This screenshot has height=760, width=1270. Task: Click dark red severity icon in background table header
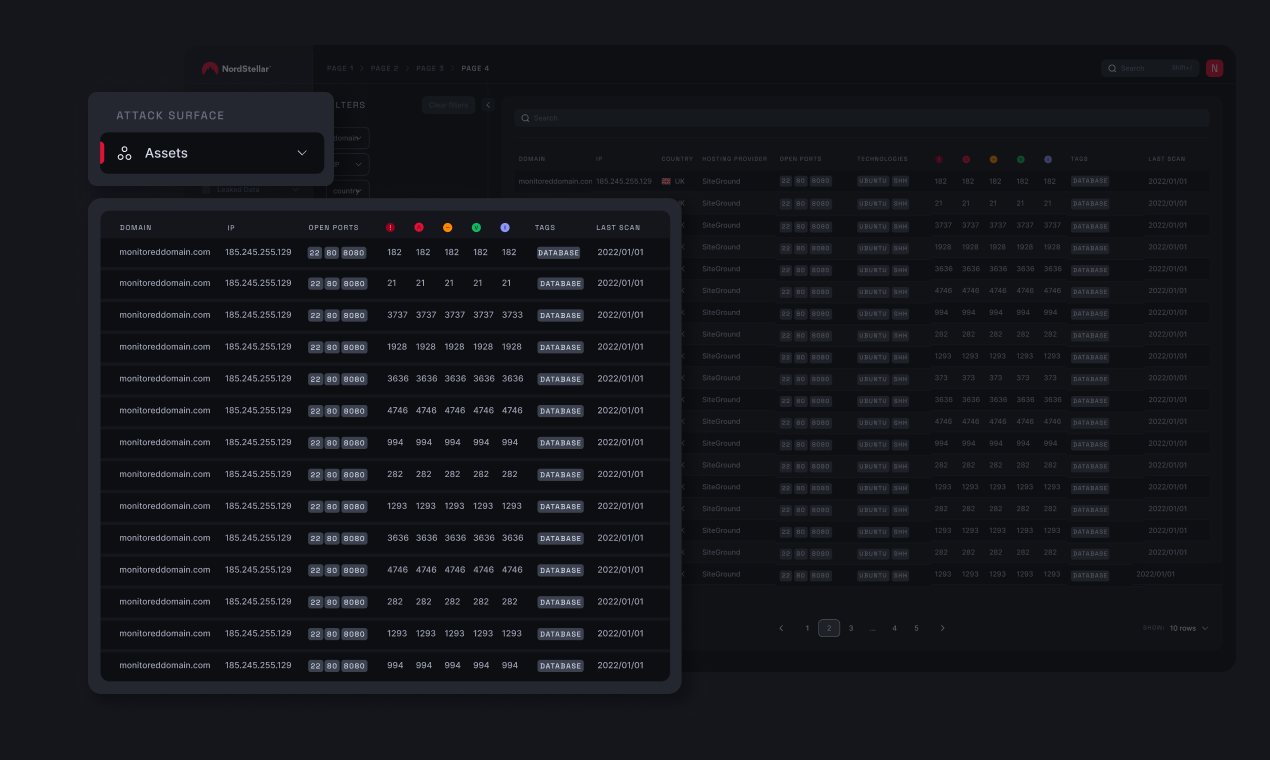click(939, 159)
